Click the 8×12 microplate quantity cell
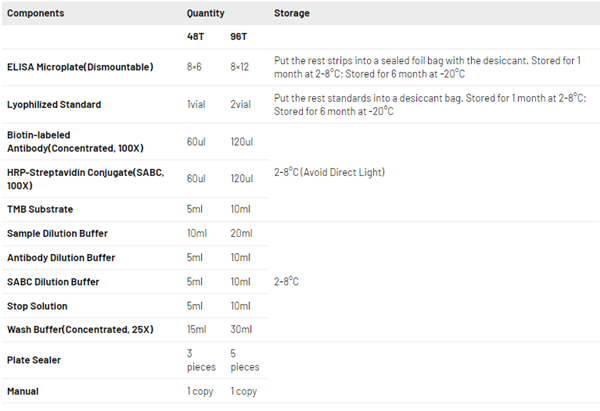The height and width of the screenshot is (411, 600). click(x=242, y=67)
